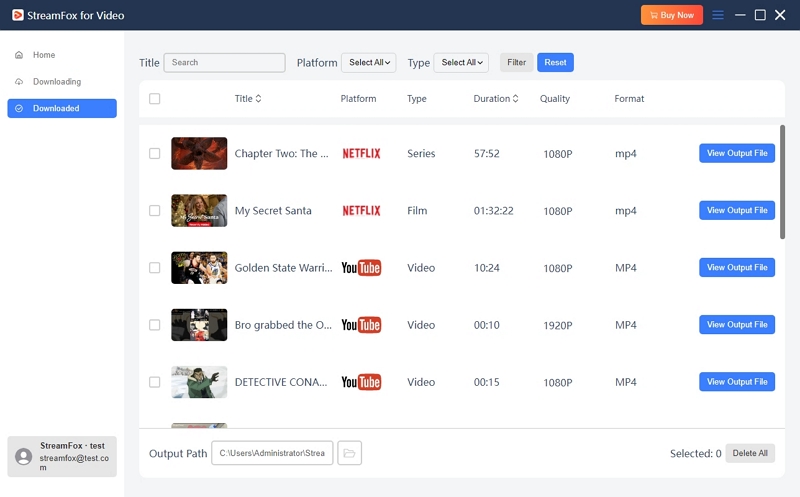
Task: Open the Bro grabbed video thumbnail
Action: pyautogui.click(x=199, y=325)
